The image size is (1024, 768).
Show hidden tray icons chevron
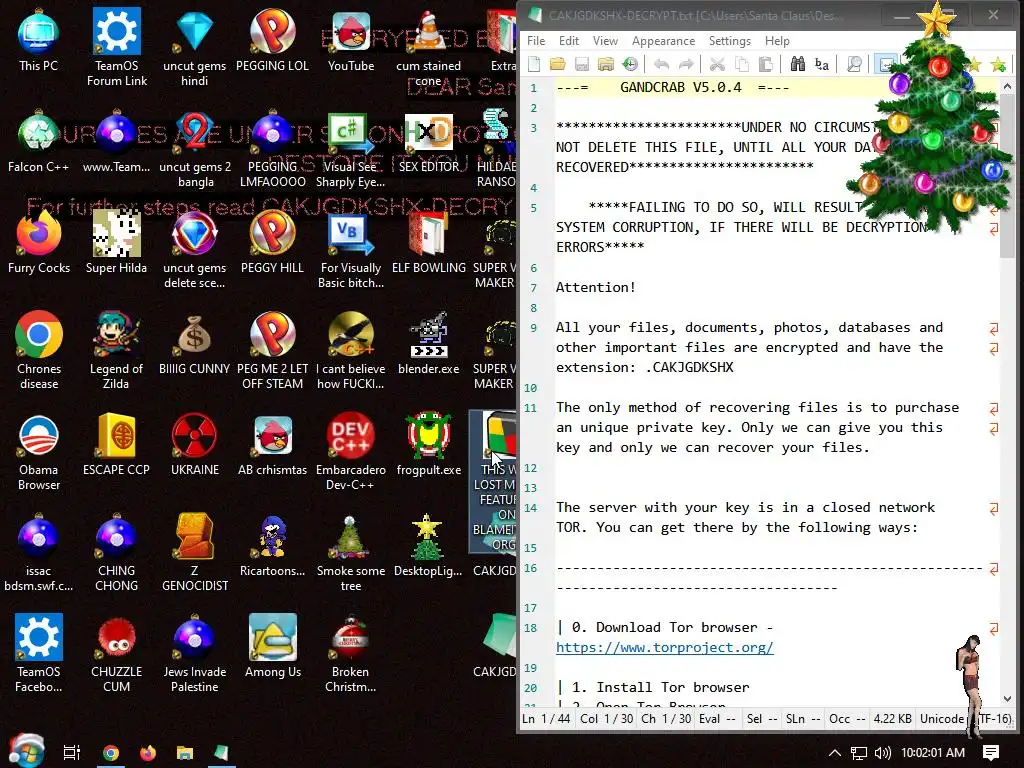[834, 753]
